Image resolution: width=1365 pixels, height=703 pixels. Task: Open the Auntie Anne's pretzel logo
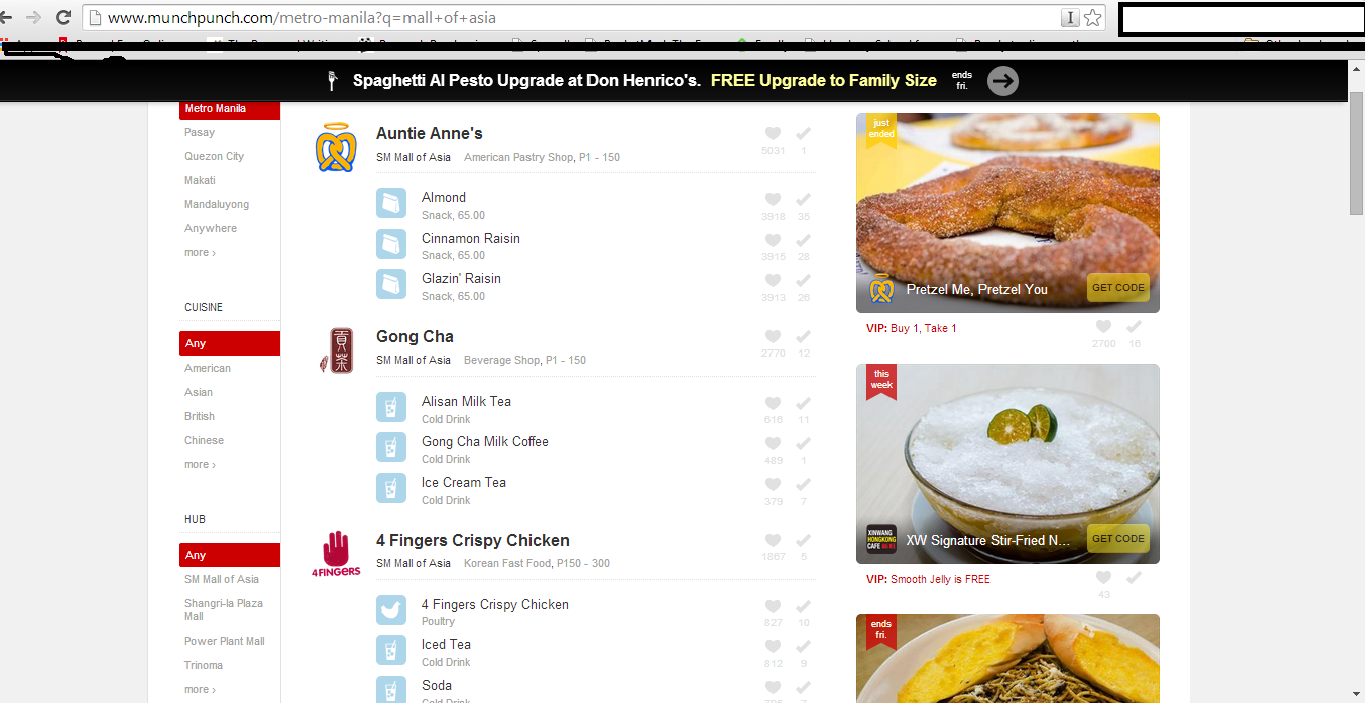[336, 148]
